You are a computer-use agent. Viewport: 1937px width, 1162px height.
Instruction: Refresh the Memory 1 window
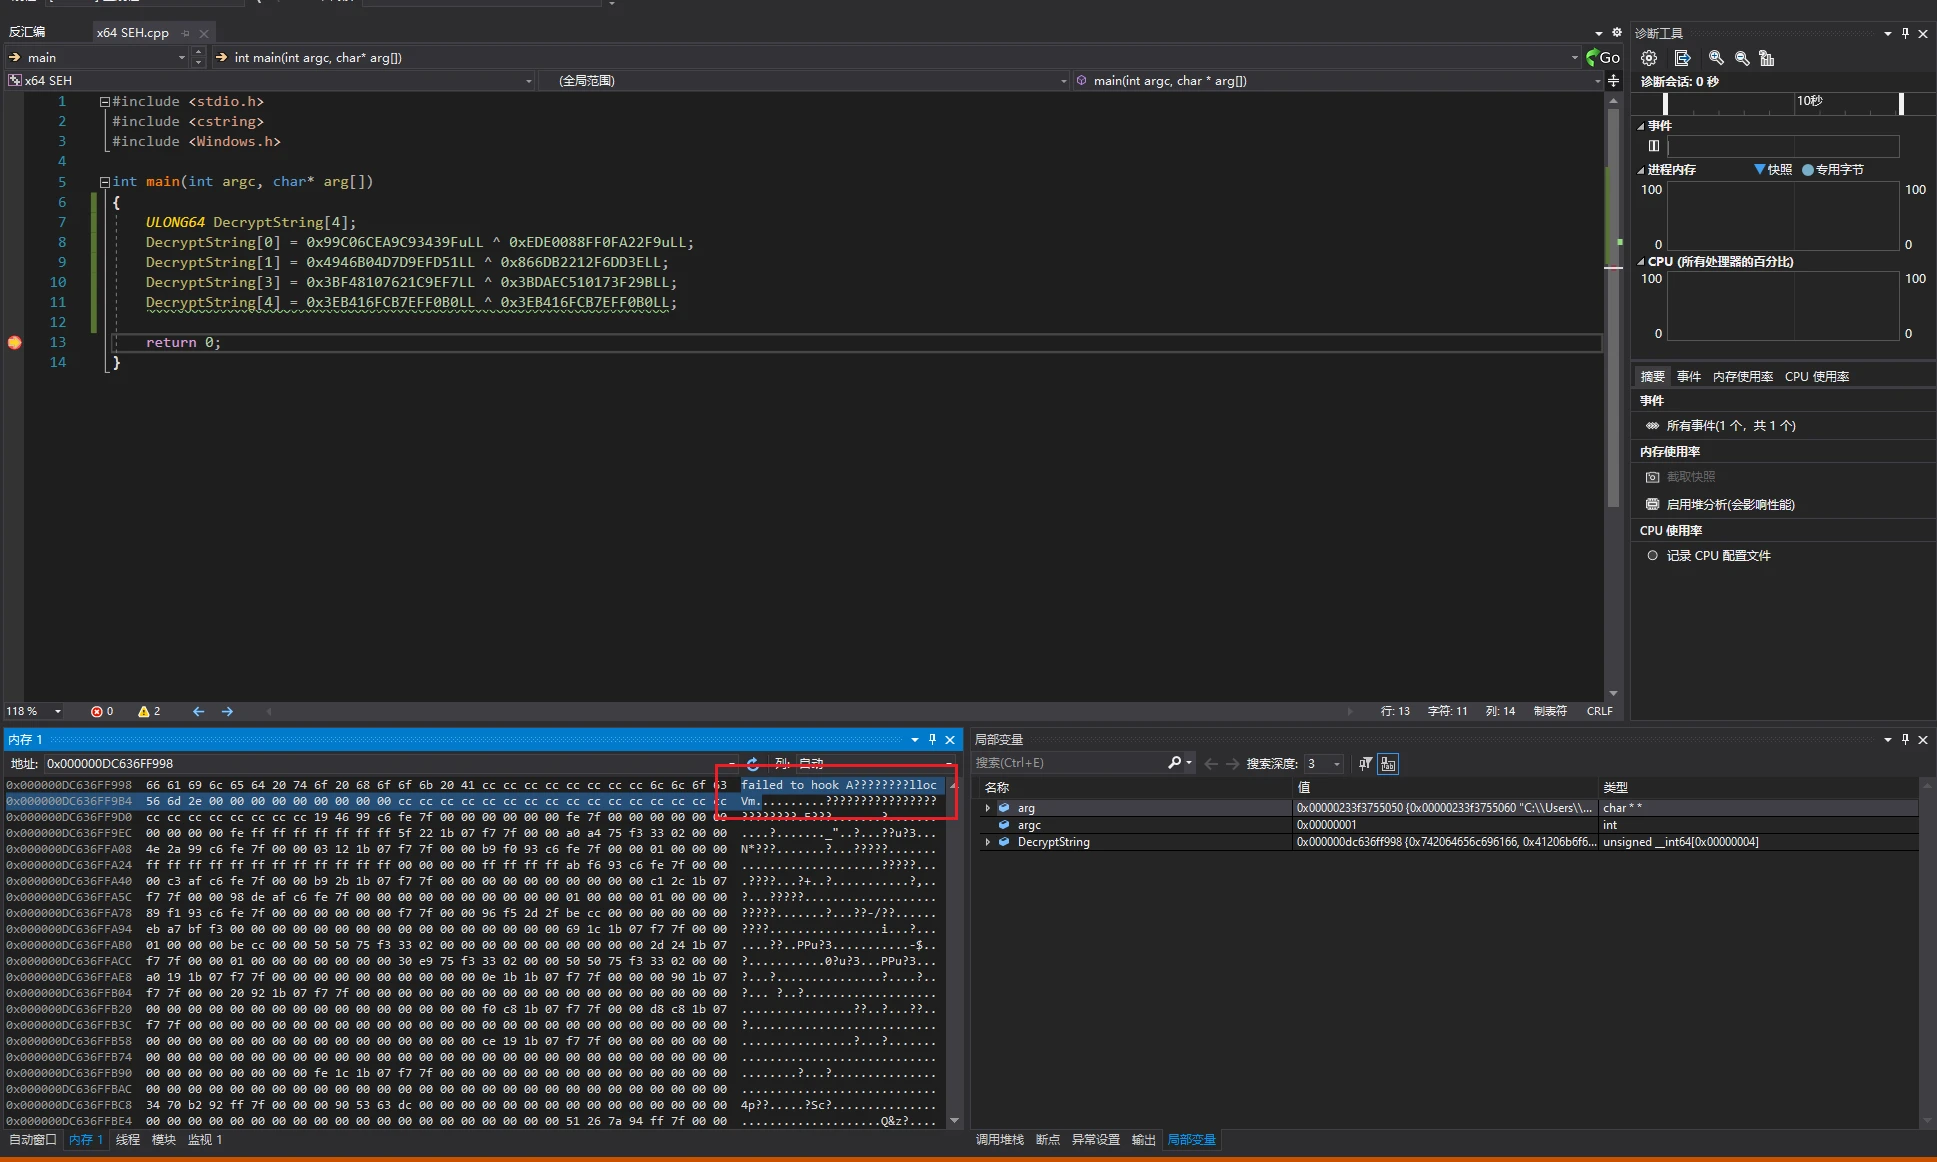tap(753, 763)
